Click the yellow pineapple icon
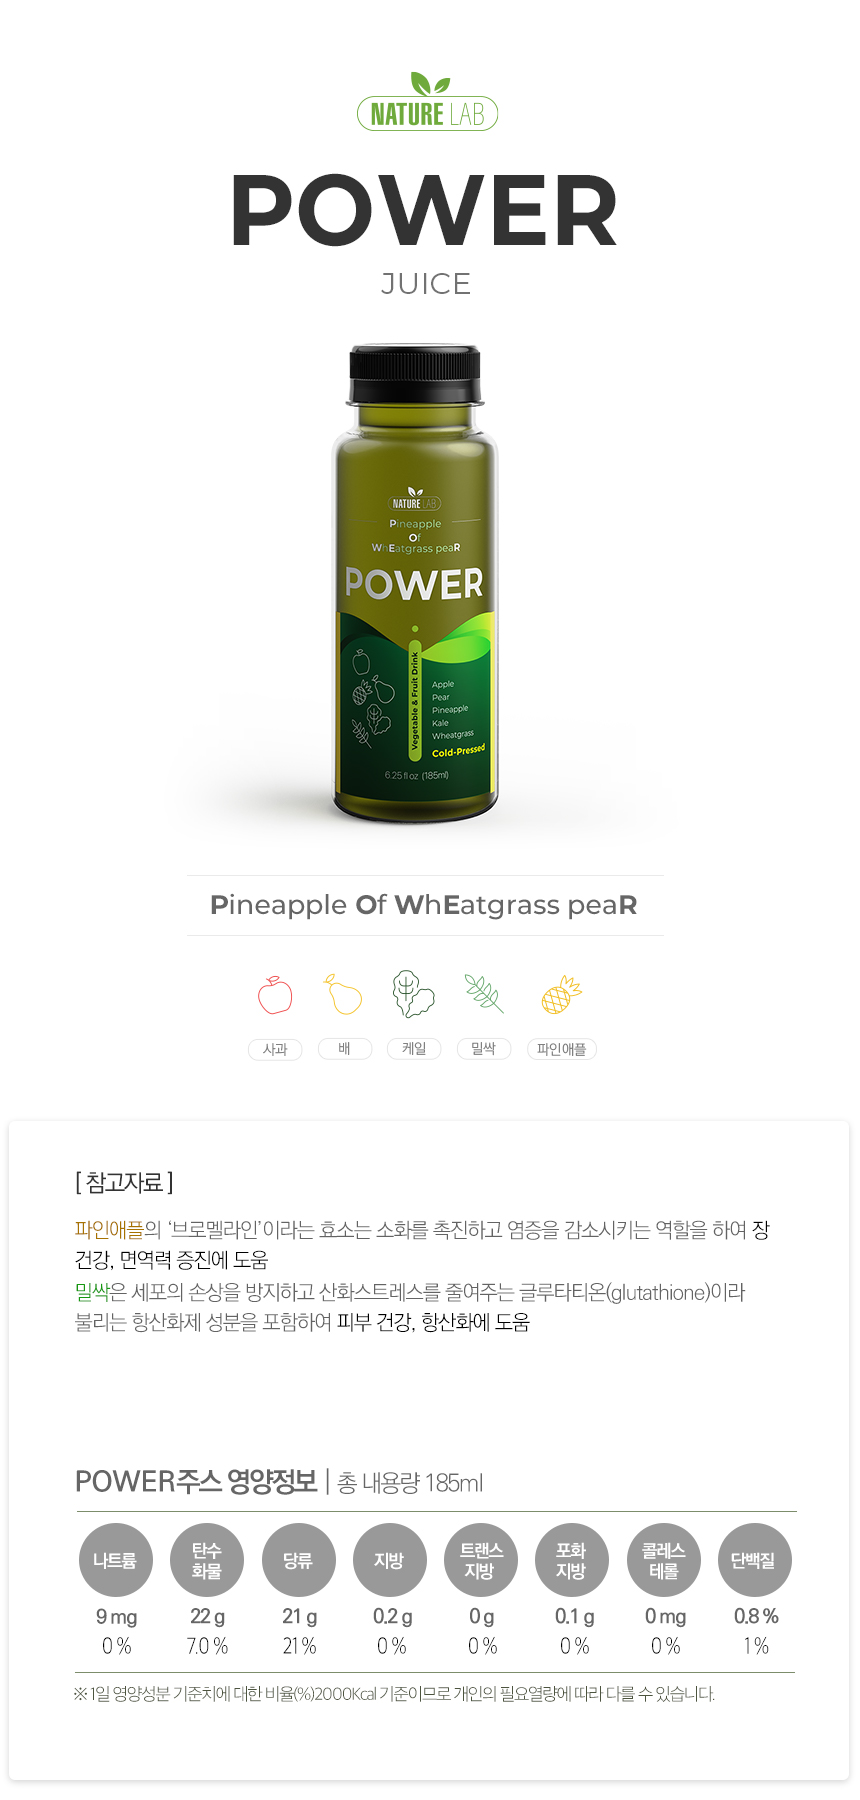Viewport: 860px width, 1800px height. 561,994
